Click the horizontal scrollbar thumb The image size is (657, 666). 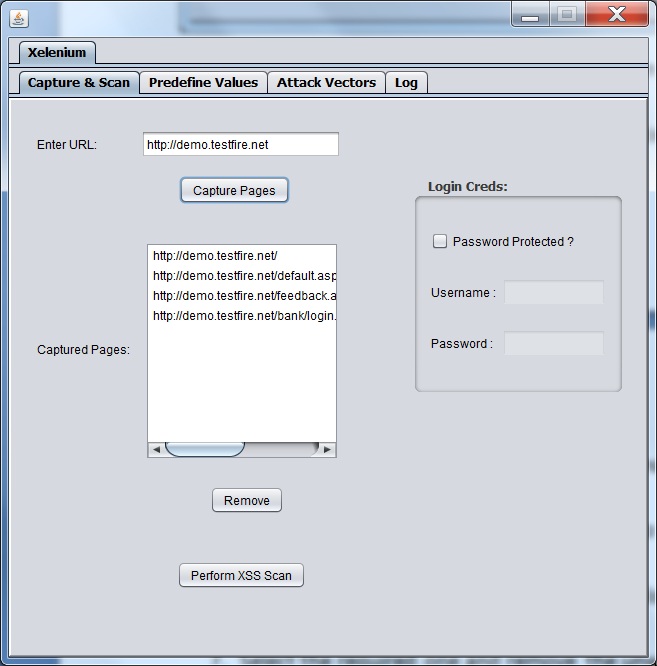point(204,450)
